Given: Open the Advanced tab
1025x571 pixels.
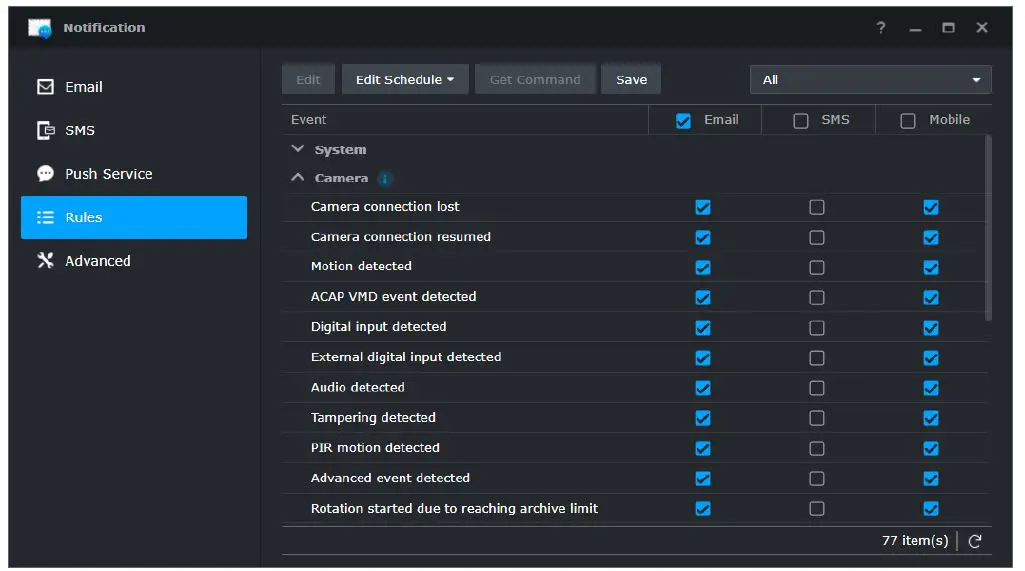Looking at the screenshot, I should coord(134,260).
